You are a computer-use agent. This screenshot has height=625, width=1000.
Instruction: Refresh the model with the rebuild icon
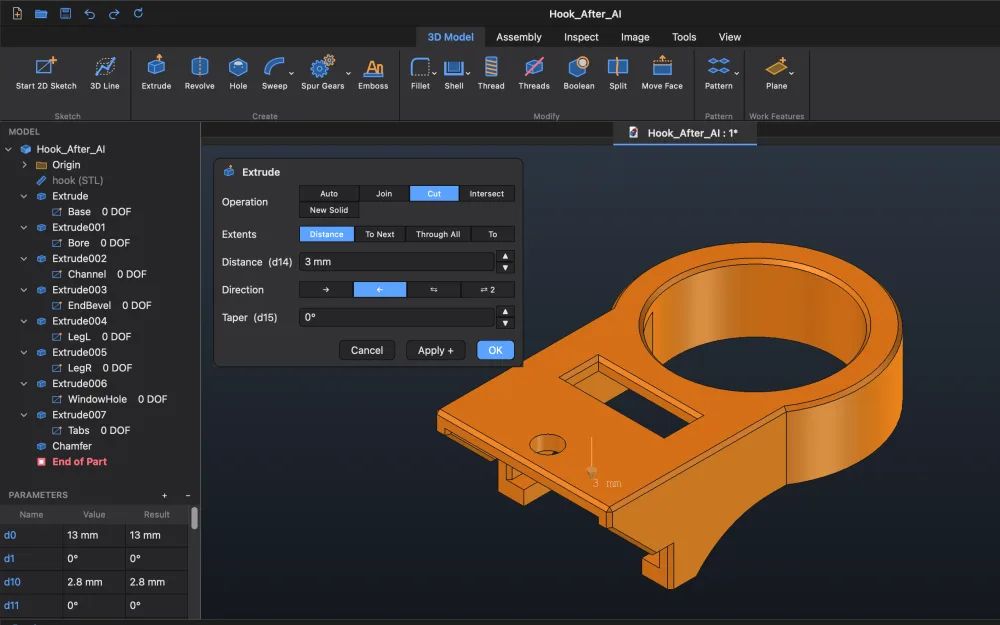(138, 13)
